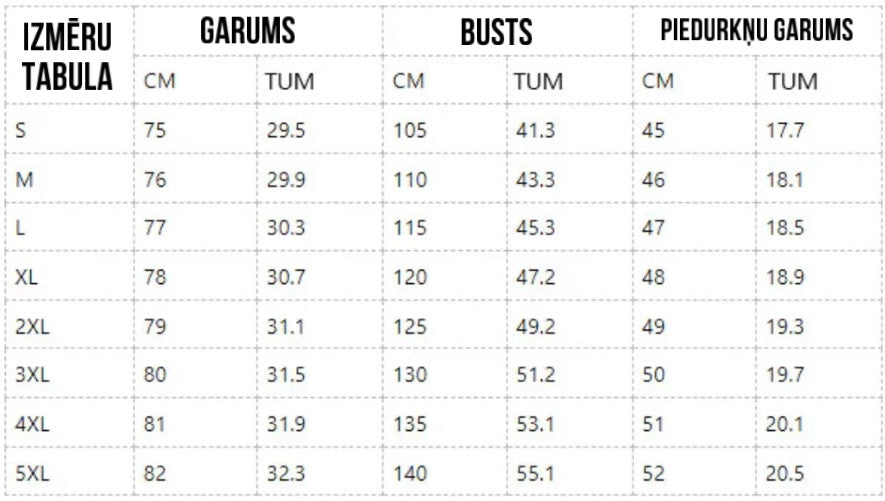Click the CM subheader under GARUMS

click(x=160, y=81)
